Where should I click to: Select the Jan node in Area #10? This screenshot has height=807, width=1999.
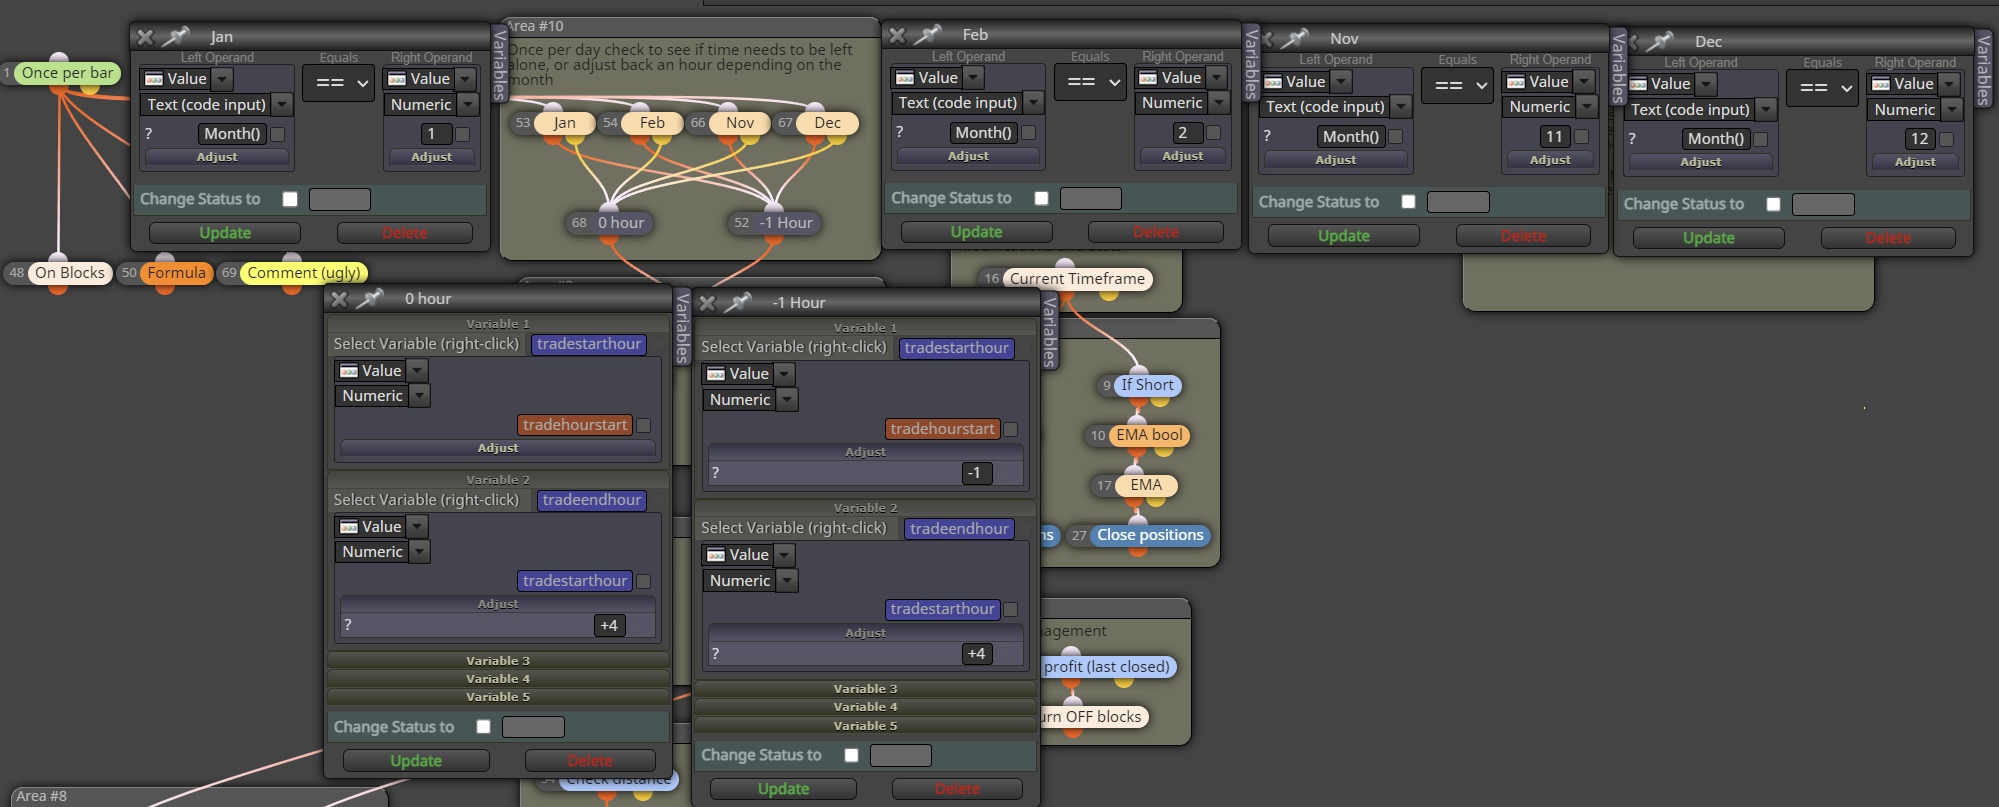tap(564, 123)
